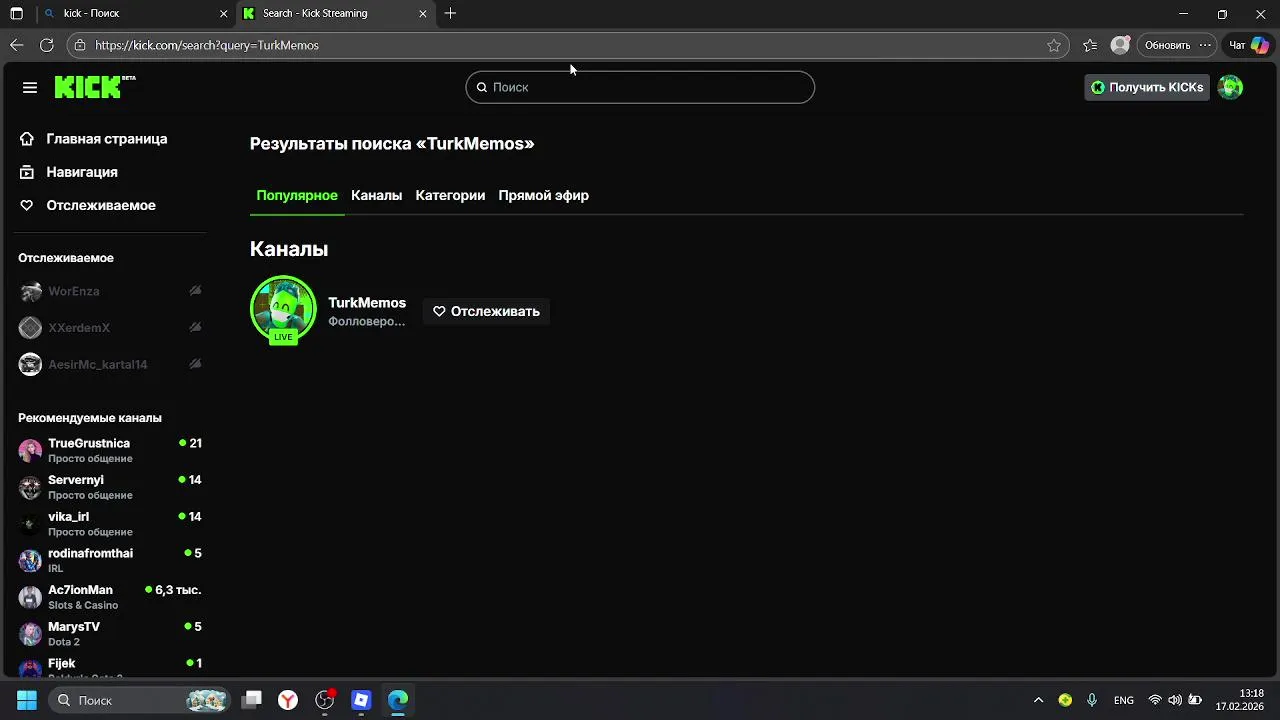Click the XXerdemX avatar icon

(x=31, y=328)
